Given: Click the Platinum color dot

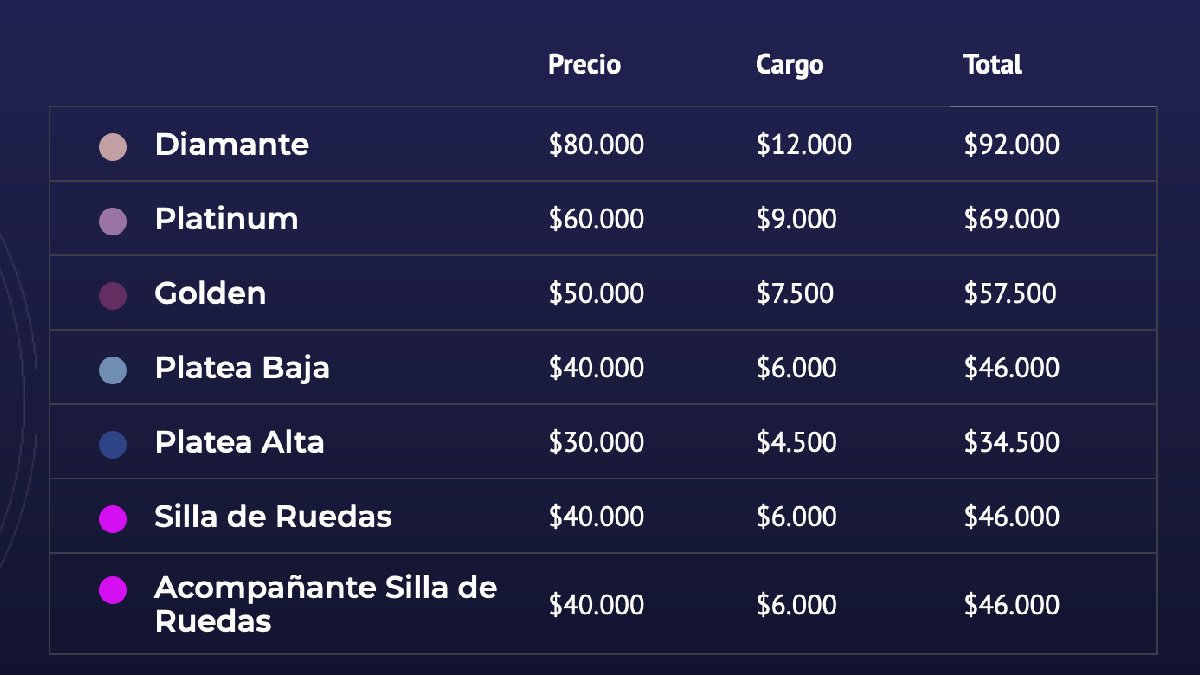Looking at the screenshot, I should (x=113, y=221).
